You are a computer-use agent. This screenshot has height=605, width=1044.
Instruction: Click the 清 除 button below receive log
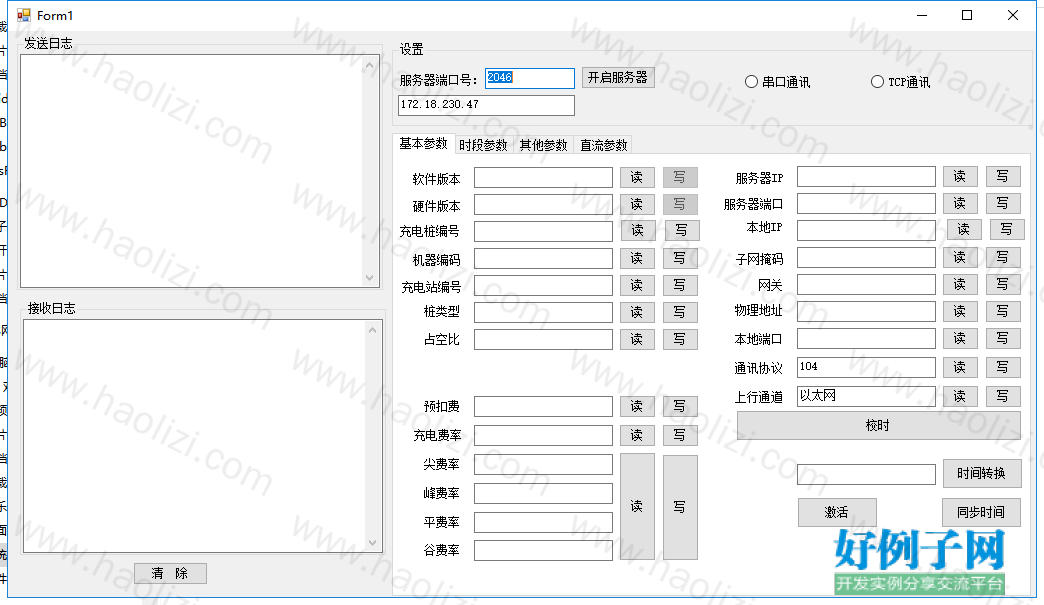tap(170, 573)
